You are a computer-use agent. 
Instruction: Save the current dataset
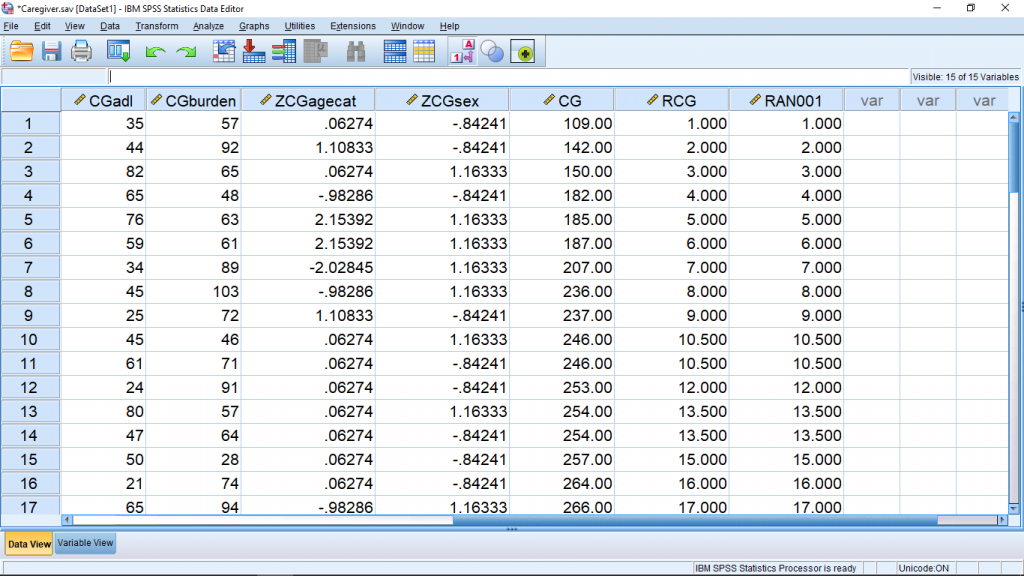point(53,51)
